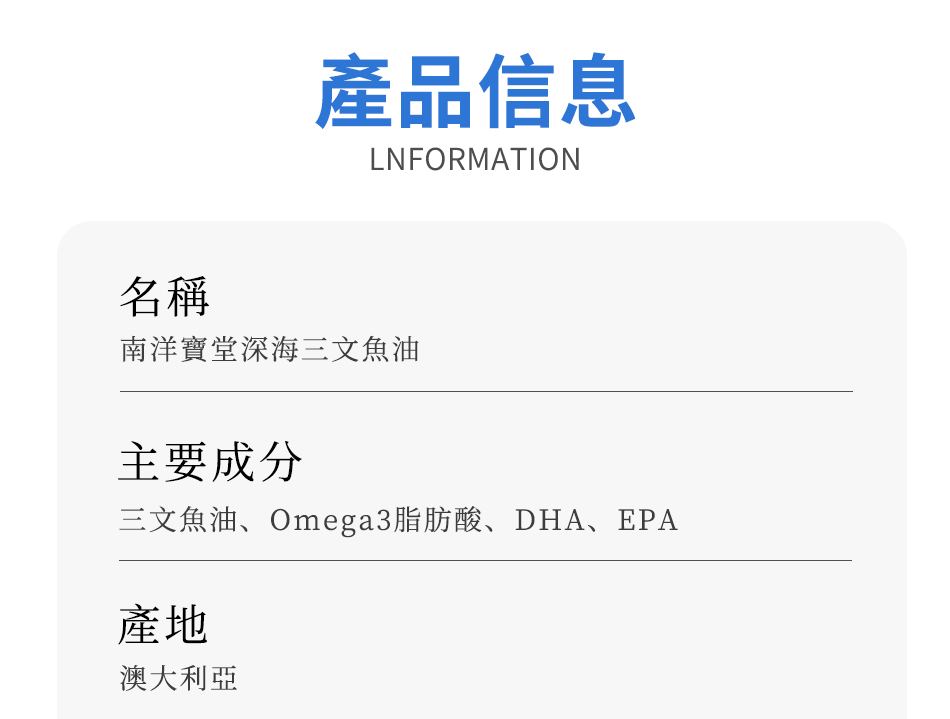Screen dimensions: 950x719
Task: Click 三文魚油 in the ingredients line
Action: tap(179, 521)
